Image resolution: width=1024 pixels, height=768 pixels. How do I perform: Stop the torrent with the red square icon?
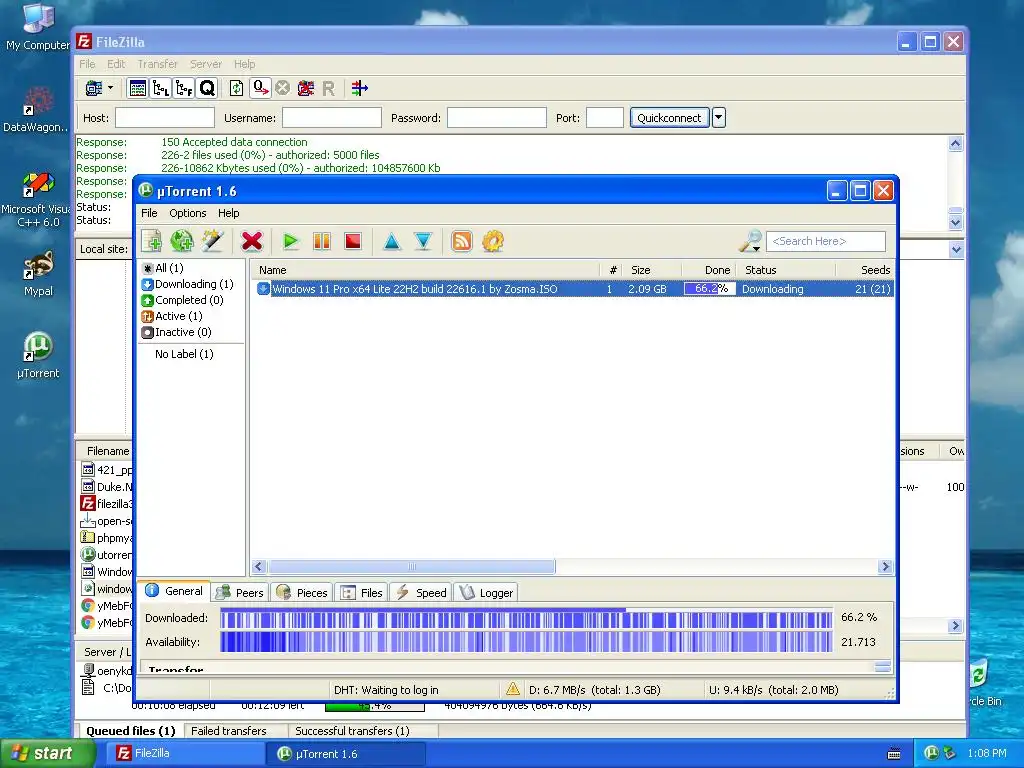(353, 241)
